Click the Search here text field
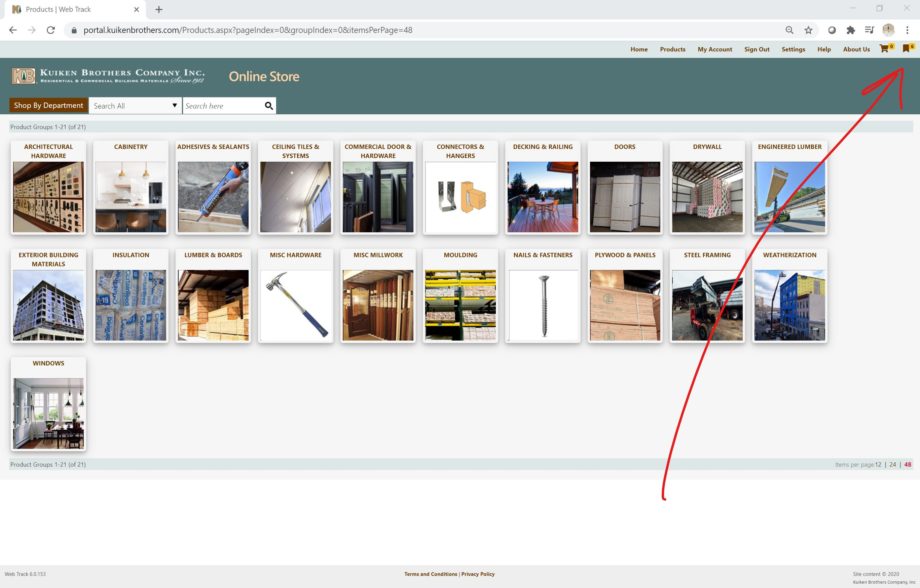This screenshot has width=920, height=588. [223, 106]
